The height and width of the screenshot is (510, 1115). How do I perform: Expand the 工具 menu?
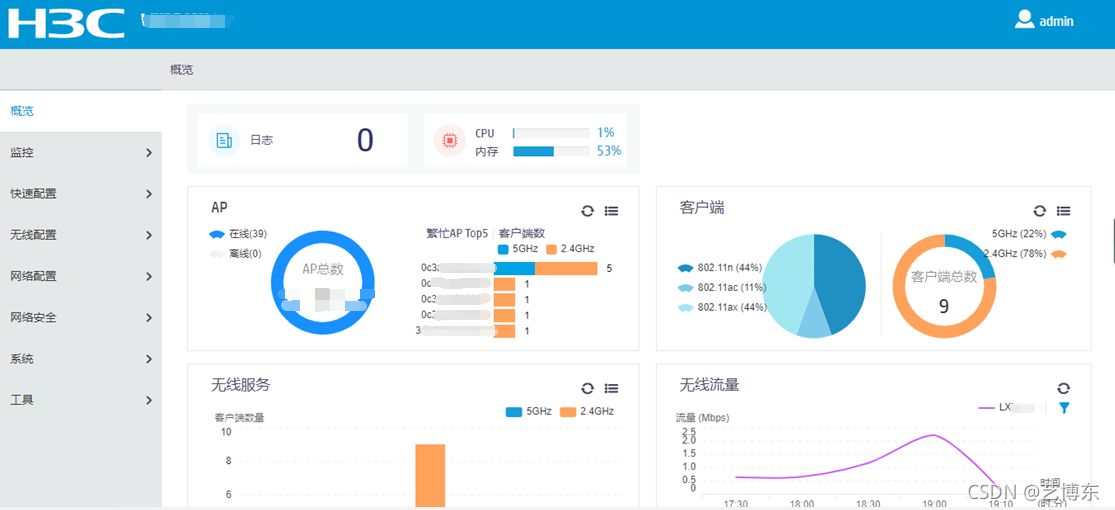click(80, 400)
